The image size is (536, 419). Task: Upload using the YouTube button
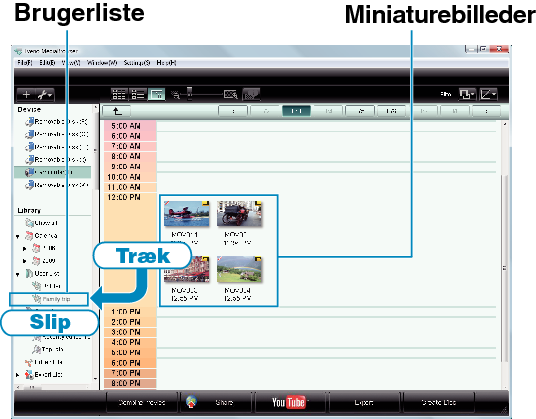[x=289, y=402]
